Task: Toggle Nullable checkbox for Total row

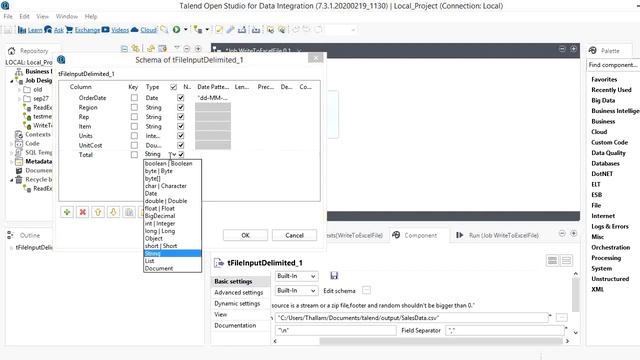Action: (181, 154)
